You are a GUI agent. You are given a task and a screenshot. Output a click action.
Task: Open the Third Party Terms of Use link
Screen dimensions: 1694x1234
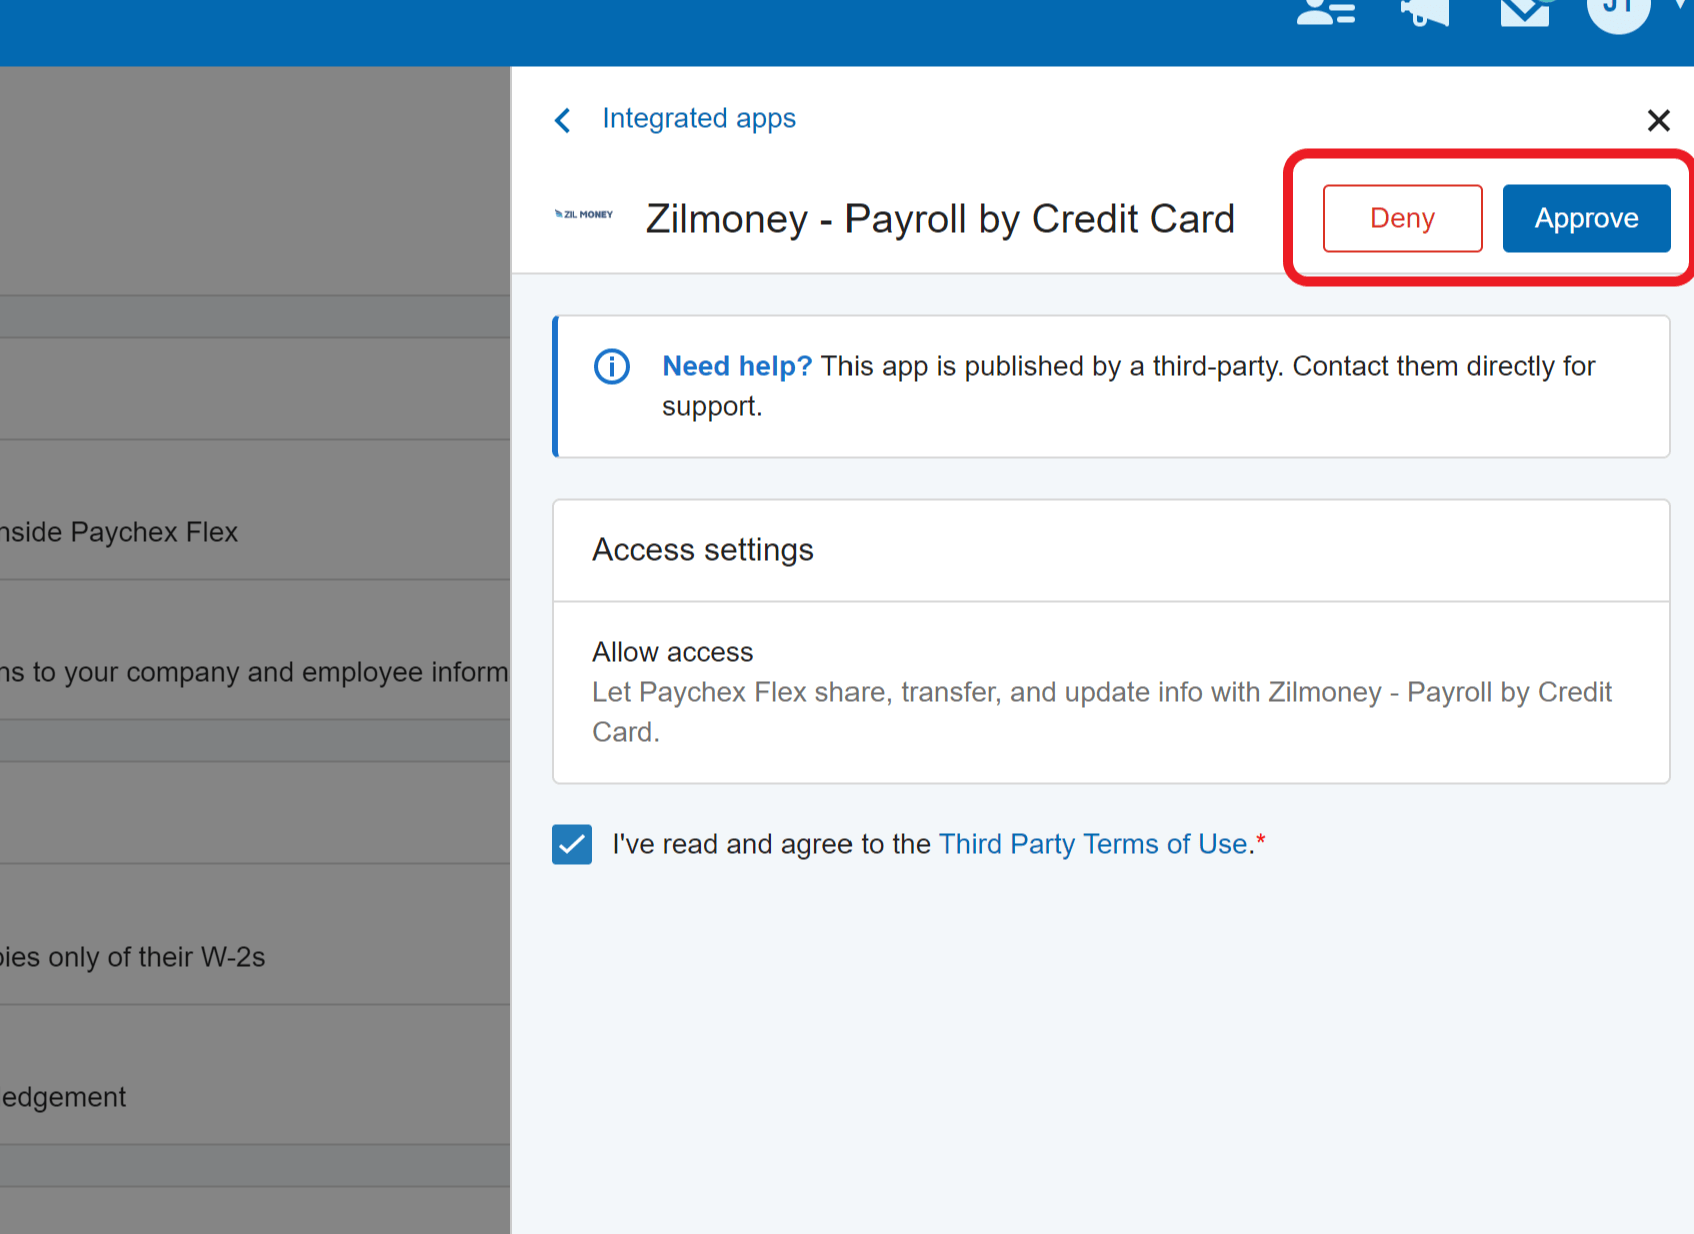click(x=1093, y=844)
